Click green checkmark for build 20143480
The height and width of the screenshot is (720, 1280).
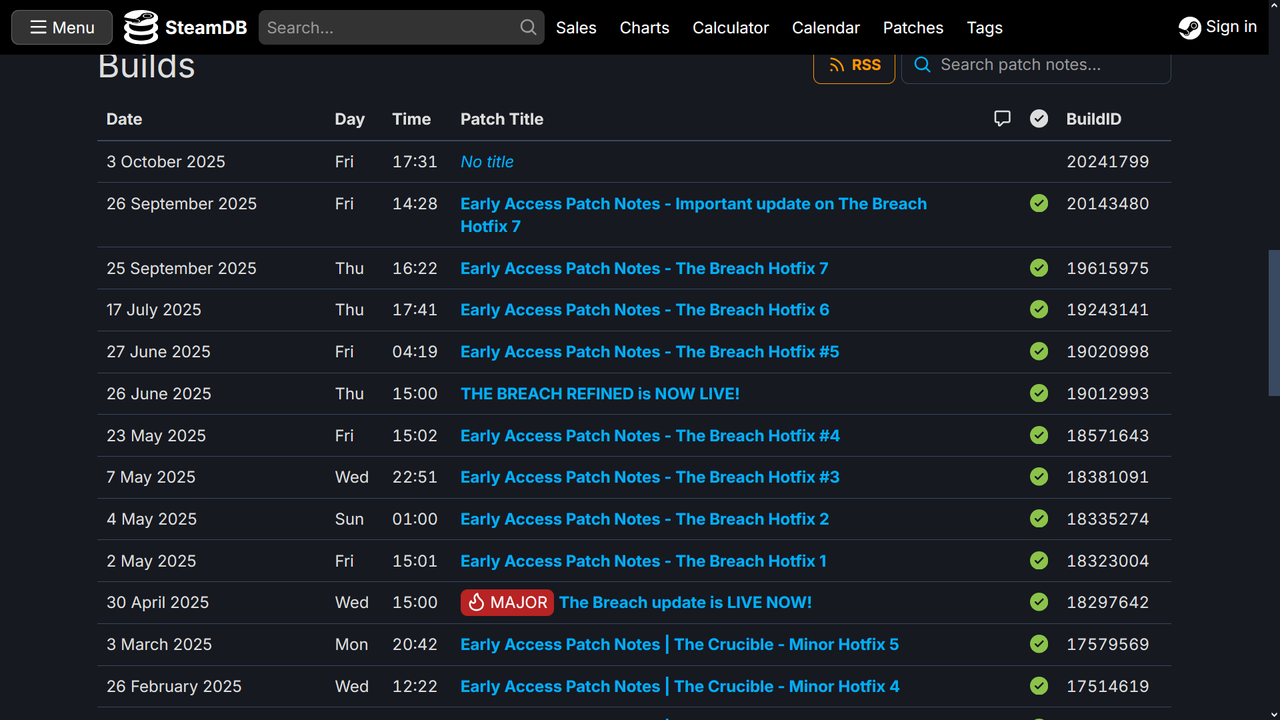[1039, 203]
